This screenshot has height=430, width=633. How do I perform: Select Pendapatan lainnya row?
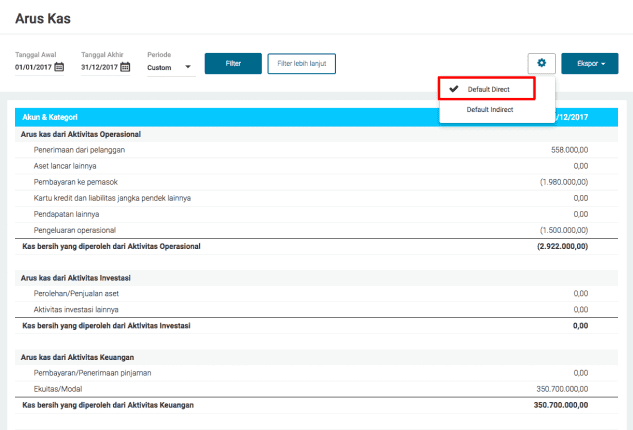click(x=316, y=214)
